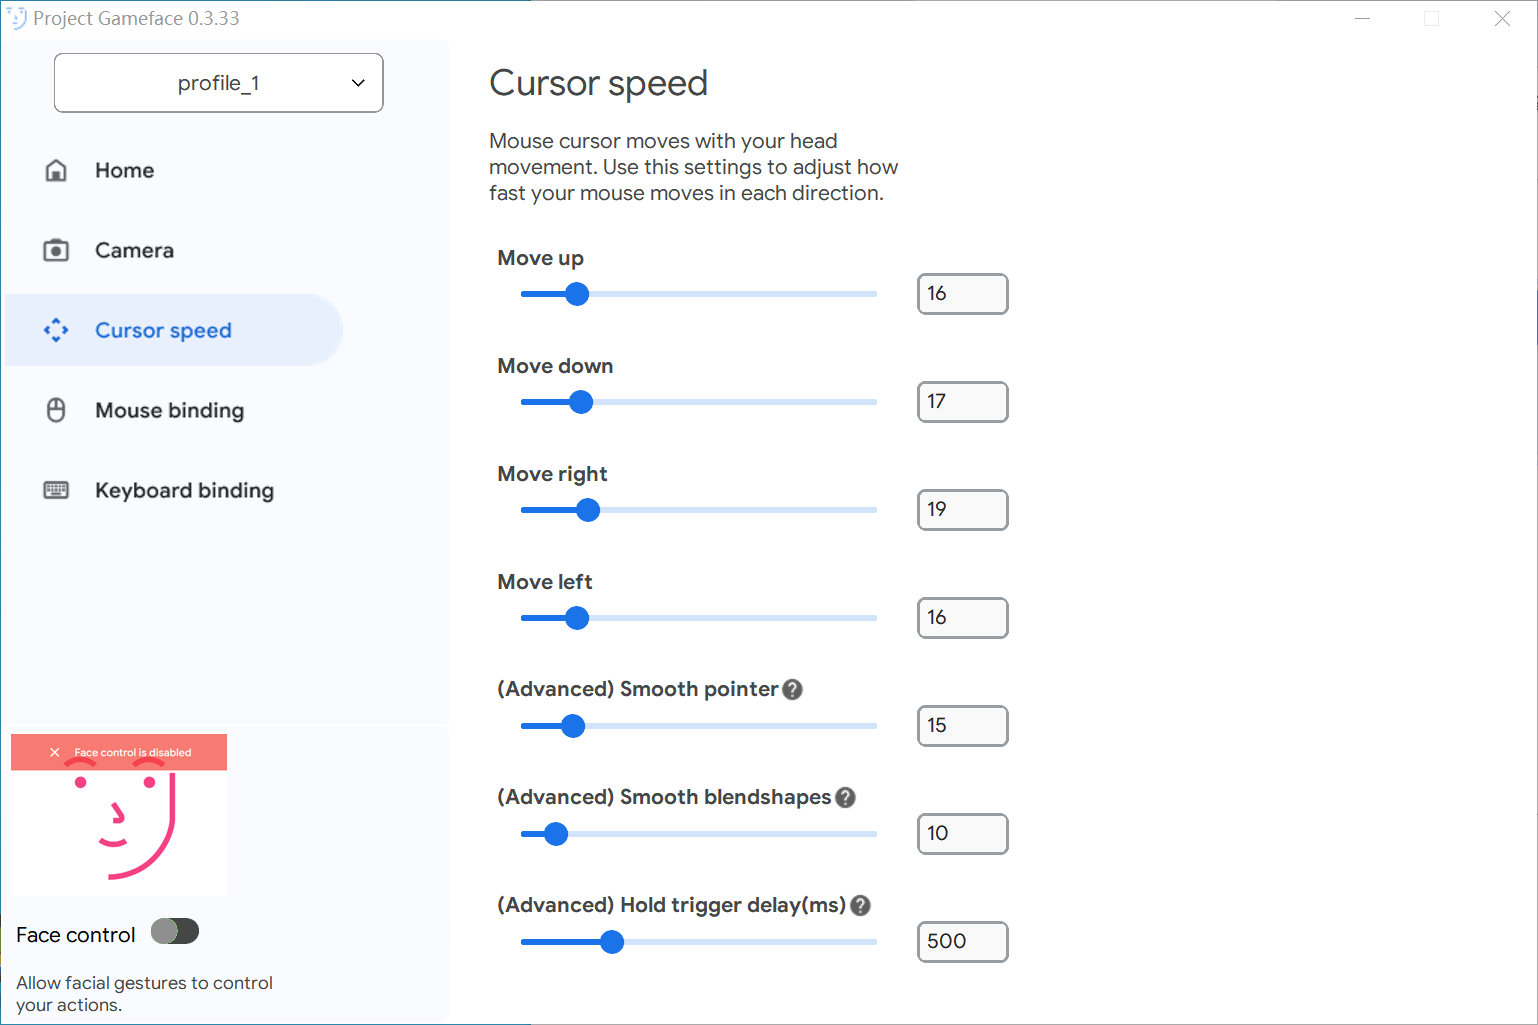Click the Move down value field
This screenshot has height=1025, width=1538.
pos(962,402)
